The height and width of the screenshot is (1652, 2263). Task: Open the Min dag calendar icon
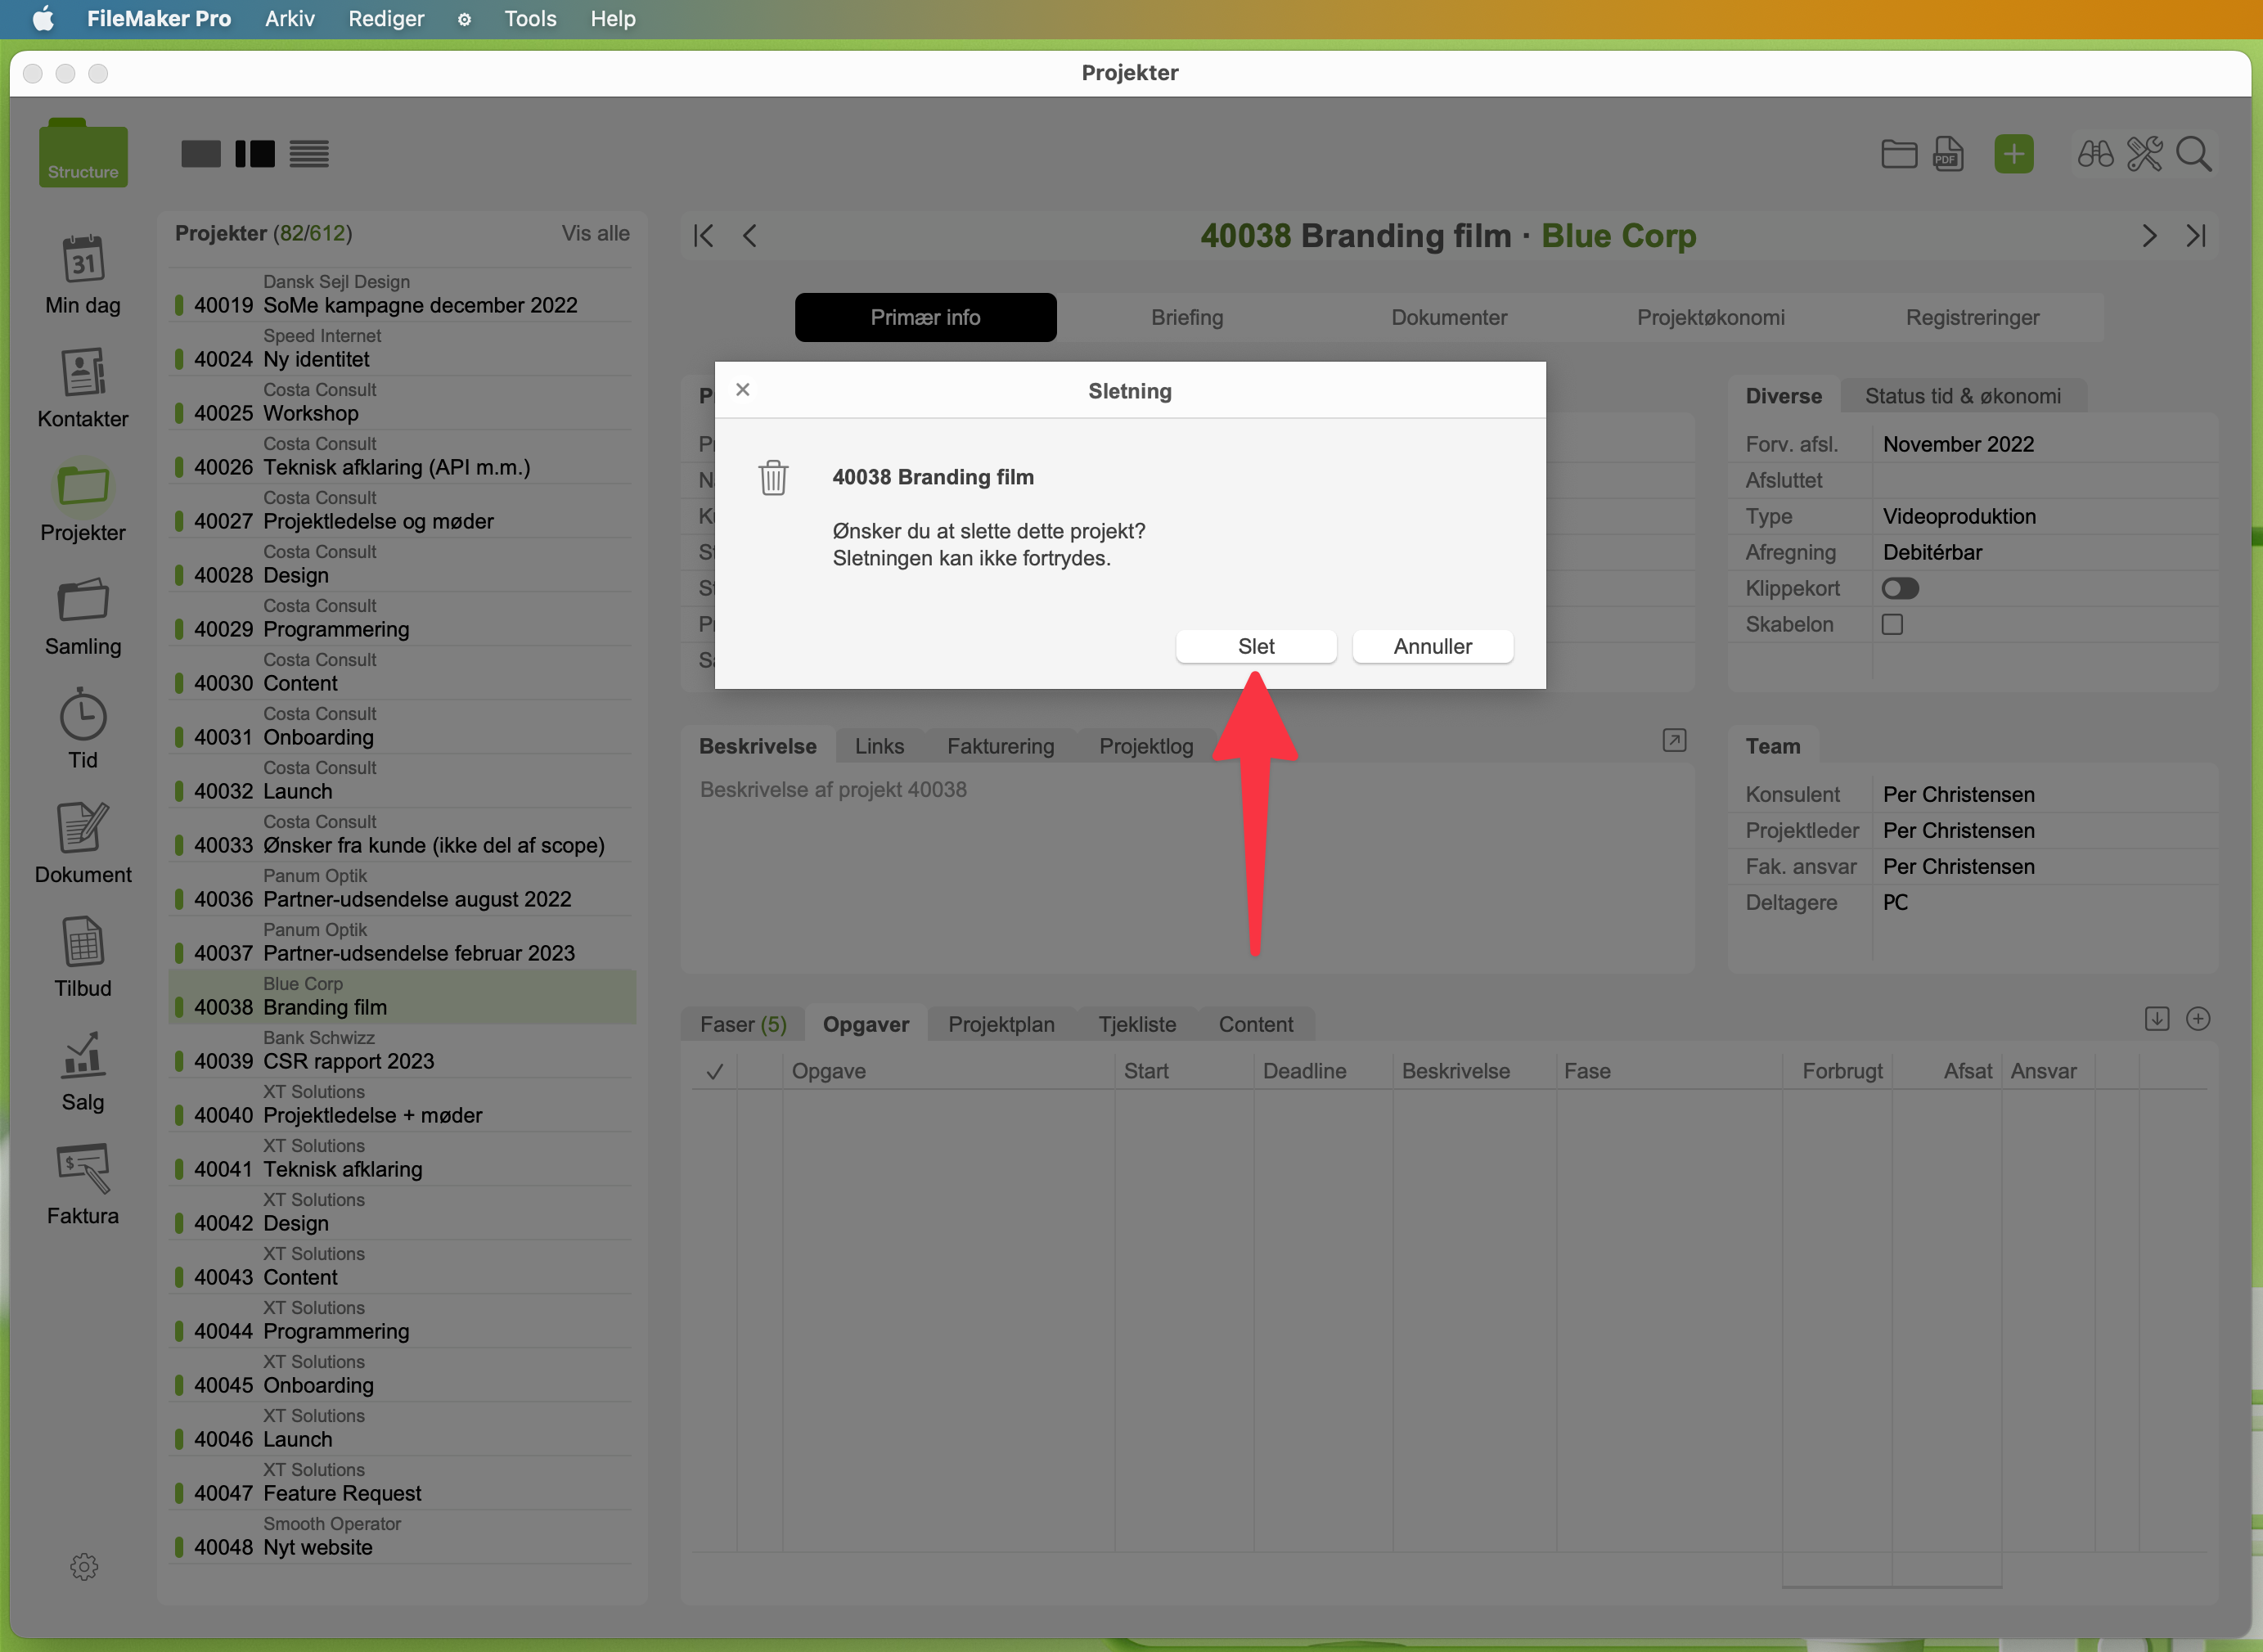click(83, 259)
